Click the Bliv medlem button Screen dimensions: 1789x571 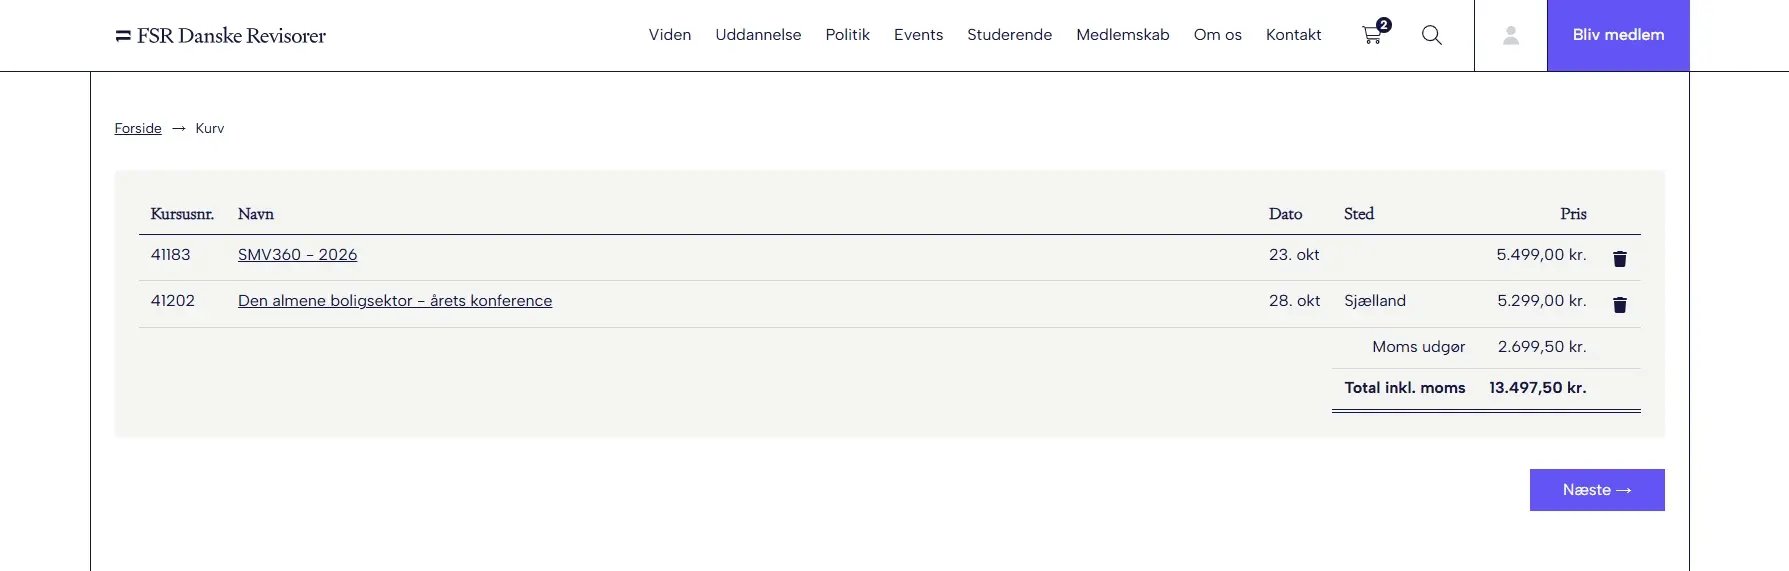[x=1618, y=35]
